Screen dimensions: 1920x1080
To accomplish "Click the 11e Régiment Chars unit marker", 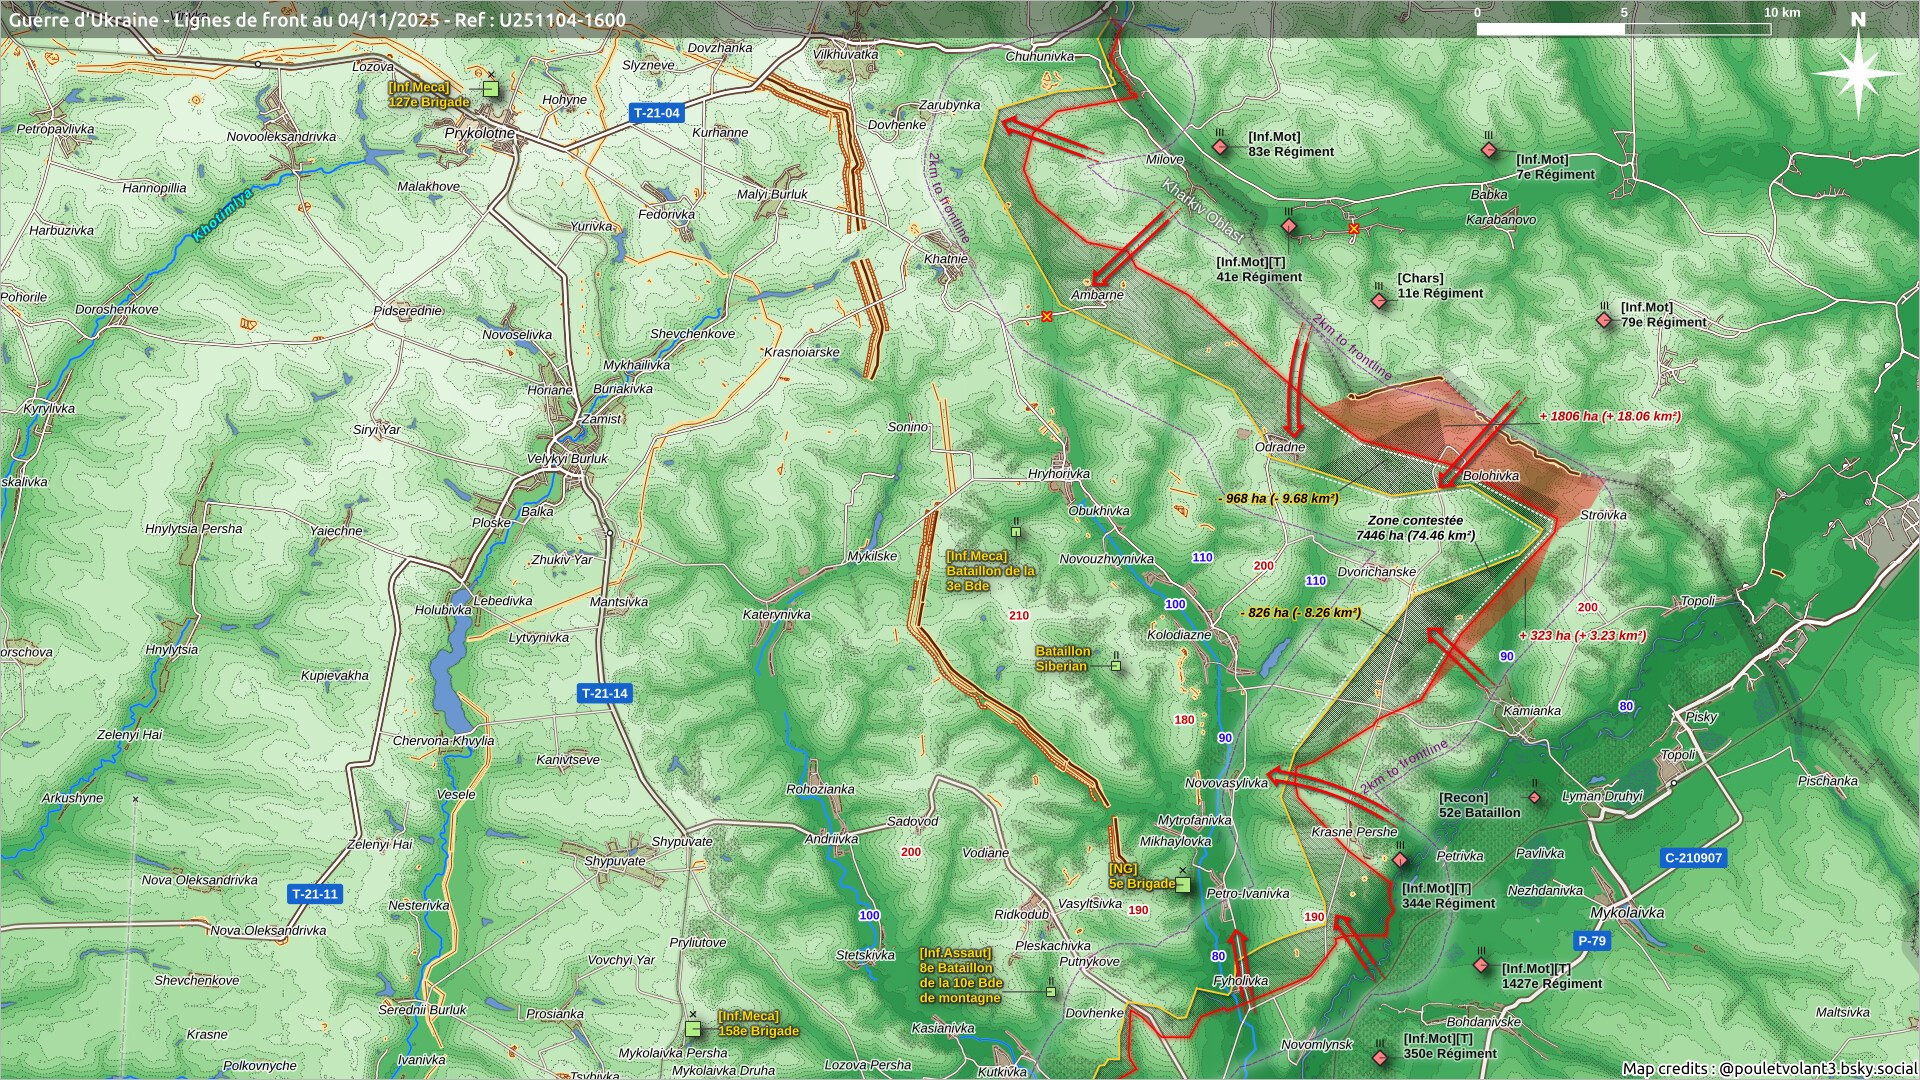I will tap(1380, 300).
